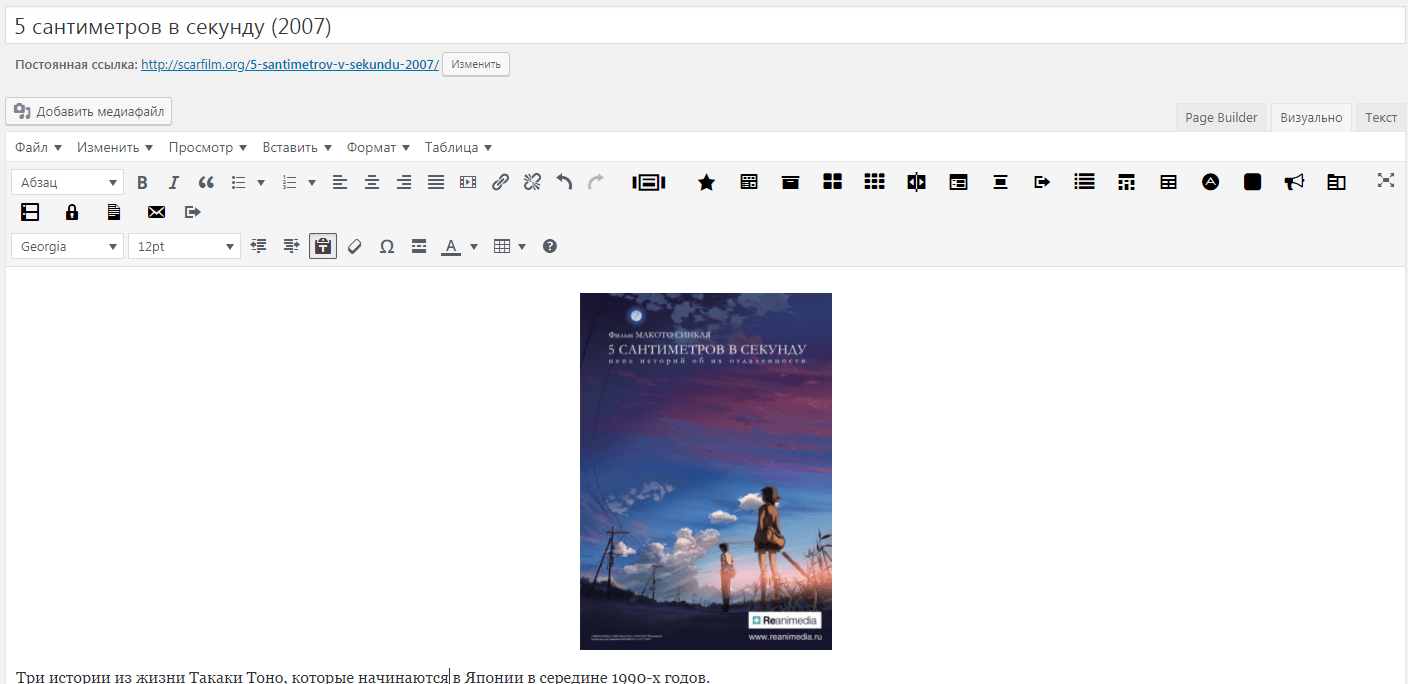Open the Абзац paragraph format dropdown
Viewport: 1408px width, 684px height.
point(67,182)
